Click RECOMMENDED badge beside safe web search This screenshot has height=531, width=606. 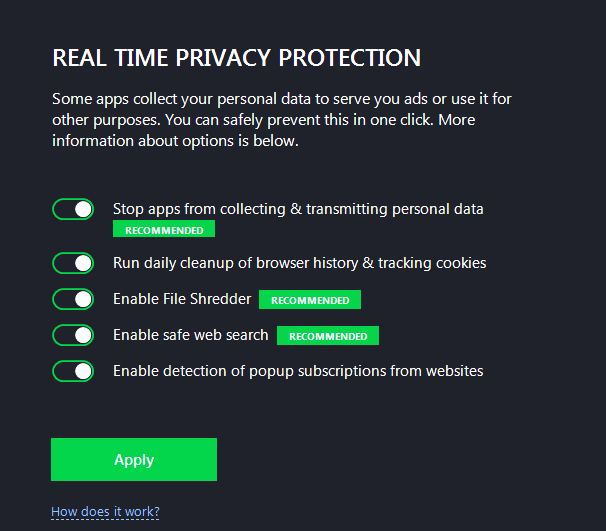click(x=328, y=336)
